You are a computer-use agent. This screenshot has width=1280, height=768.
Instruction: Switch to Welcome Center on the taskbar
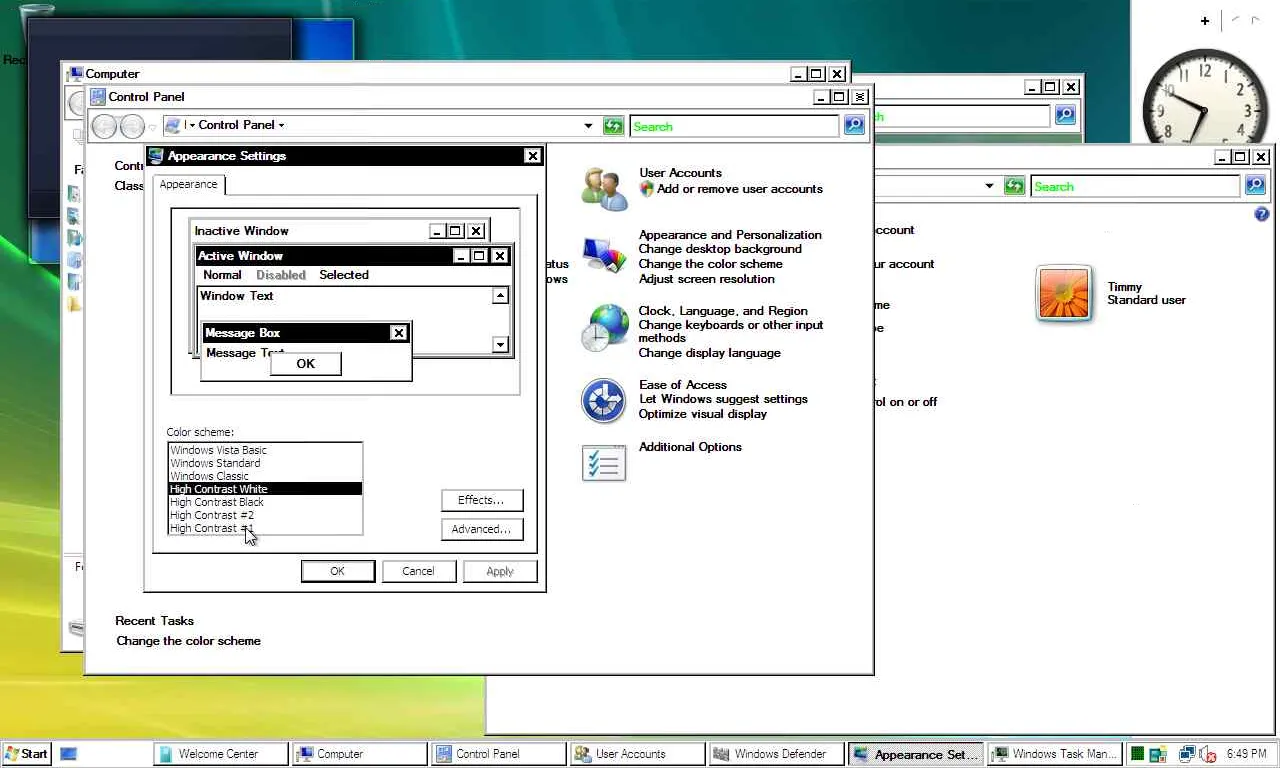pyautogui.click(x=220, y=754)
